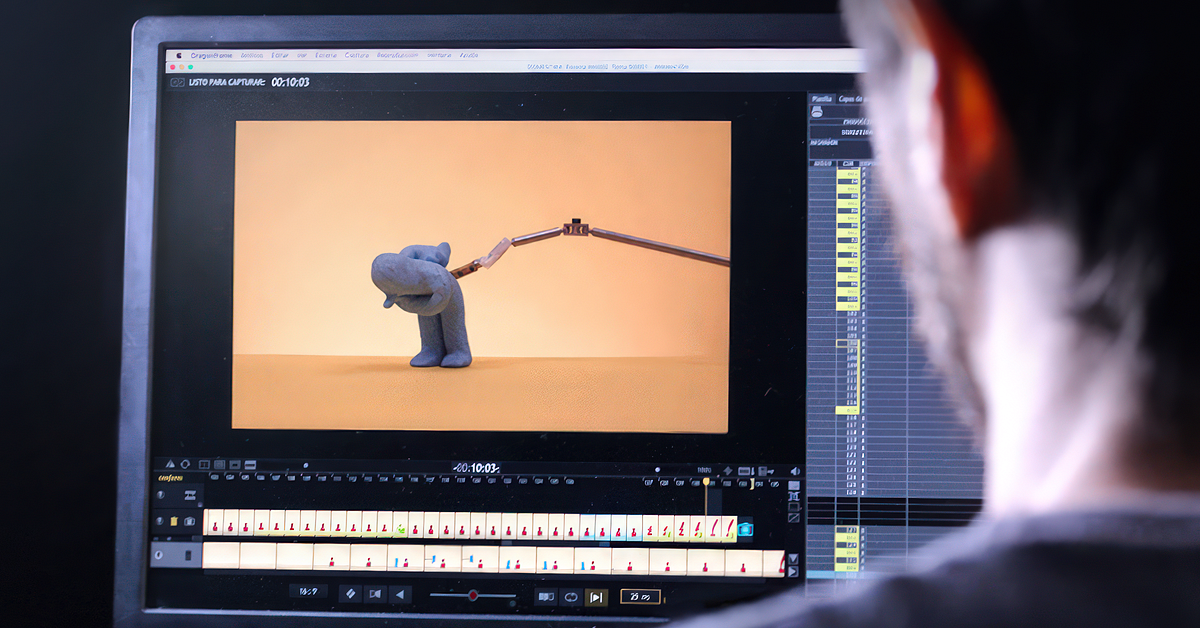Click the orange-outlined frame rate field
The width and height of the screenshot is (1200, 628).
tap(640, 597)
